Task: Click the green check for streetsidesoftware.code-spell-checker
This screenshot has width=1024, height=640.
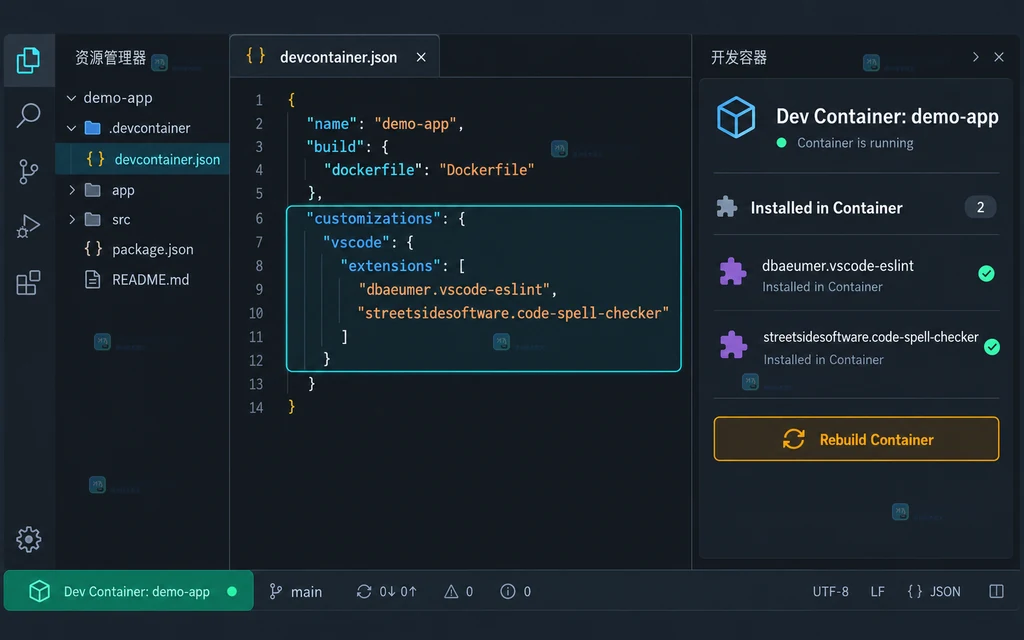Action: point(992,347)
